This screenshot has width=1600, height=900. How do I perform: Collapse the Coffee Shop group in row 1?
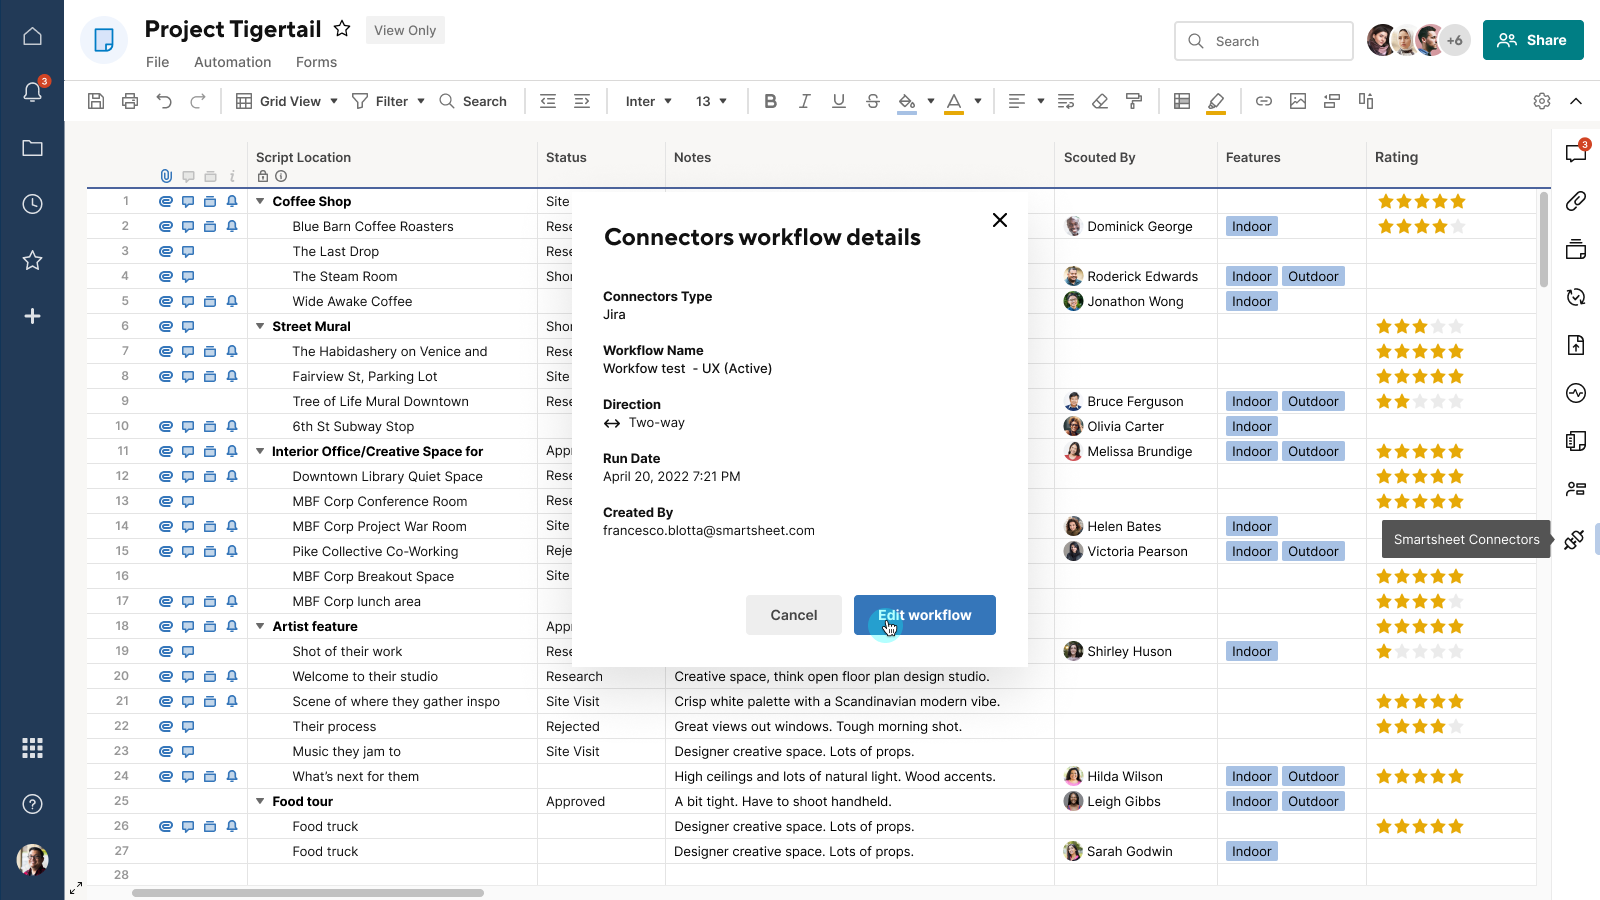point(260,201)
